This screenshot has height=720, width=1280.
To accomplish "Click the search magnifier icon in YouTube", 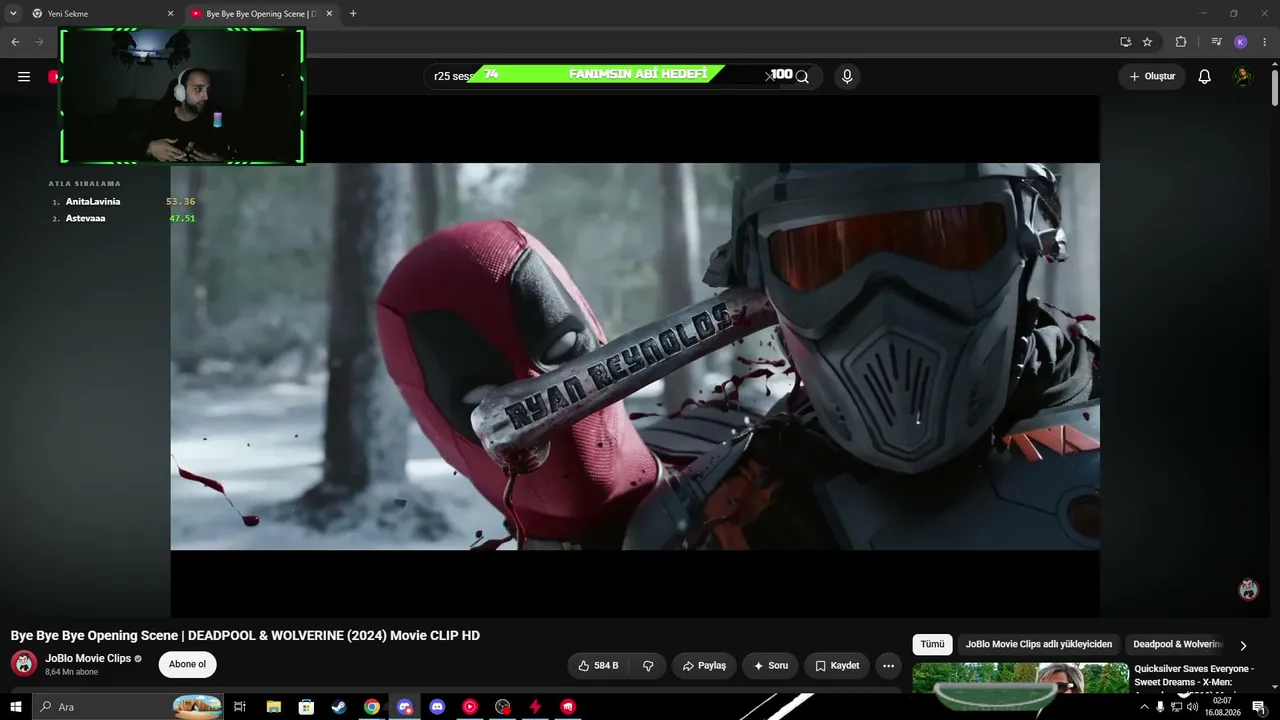I will coord(802,77).
